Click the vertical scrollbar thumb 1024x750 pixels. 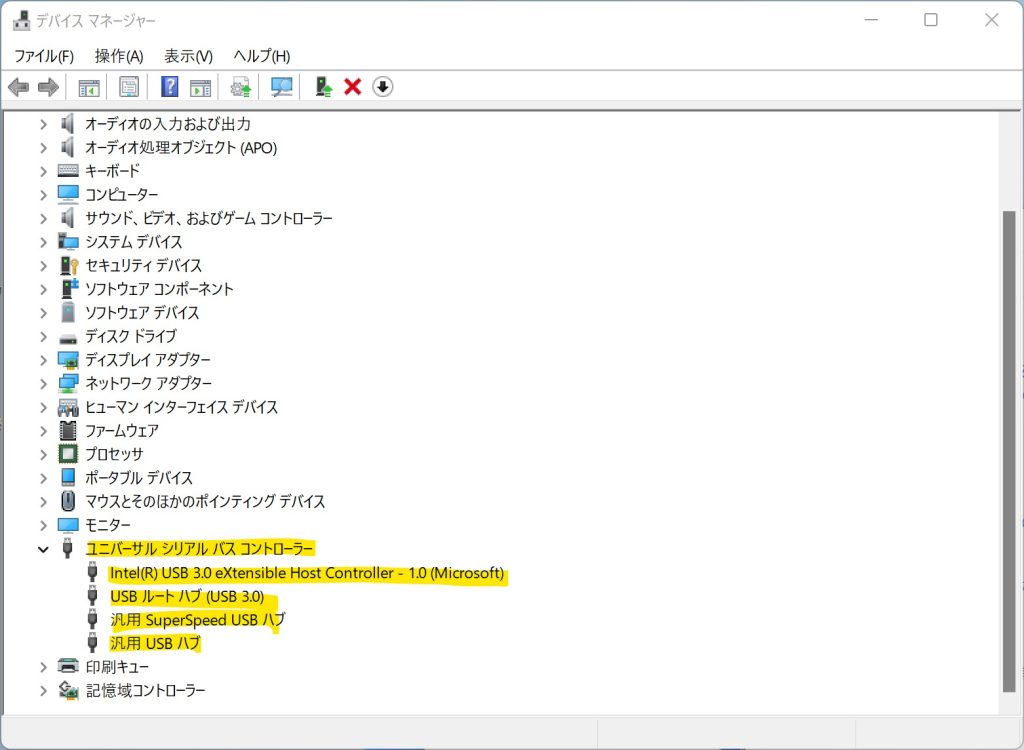(x=1009, y=451)
